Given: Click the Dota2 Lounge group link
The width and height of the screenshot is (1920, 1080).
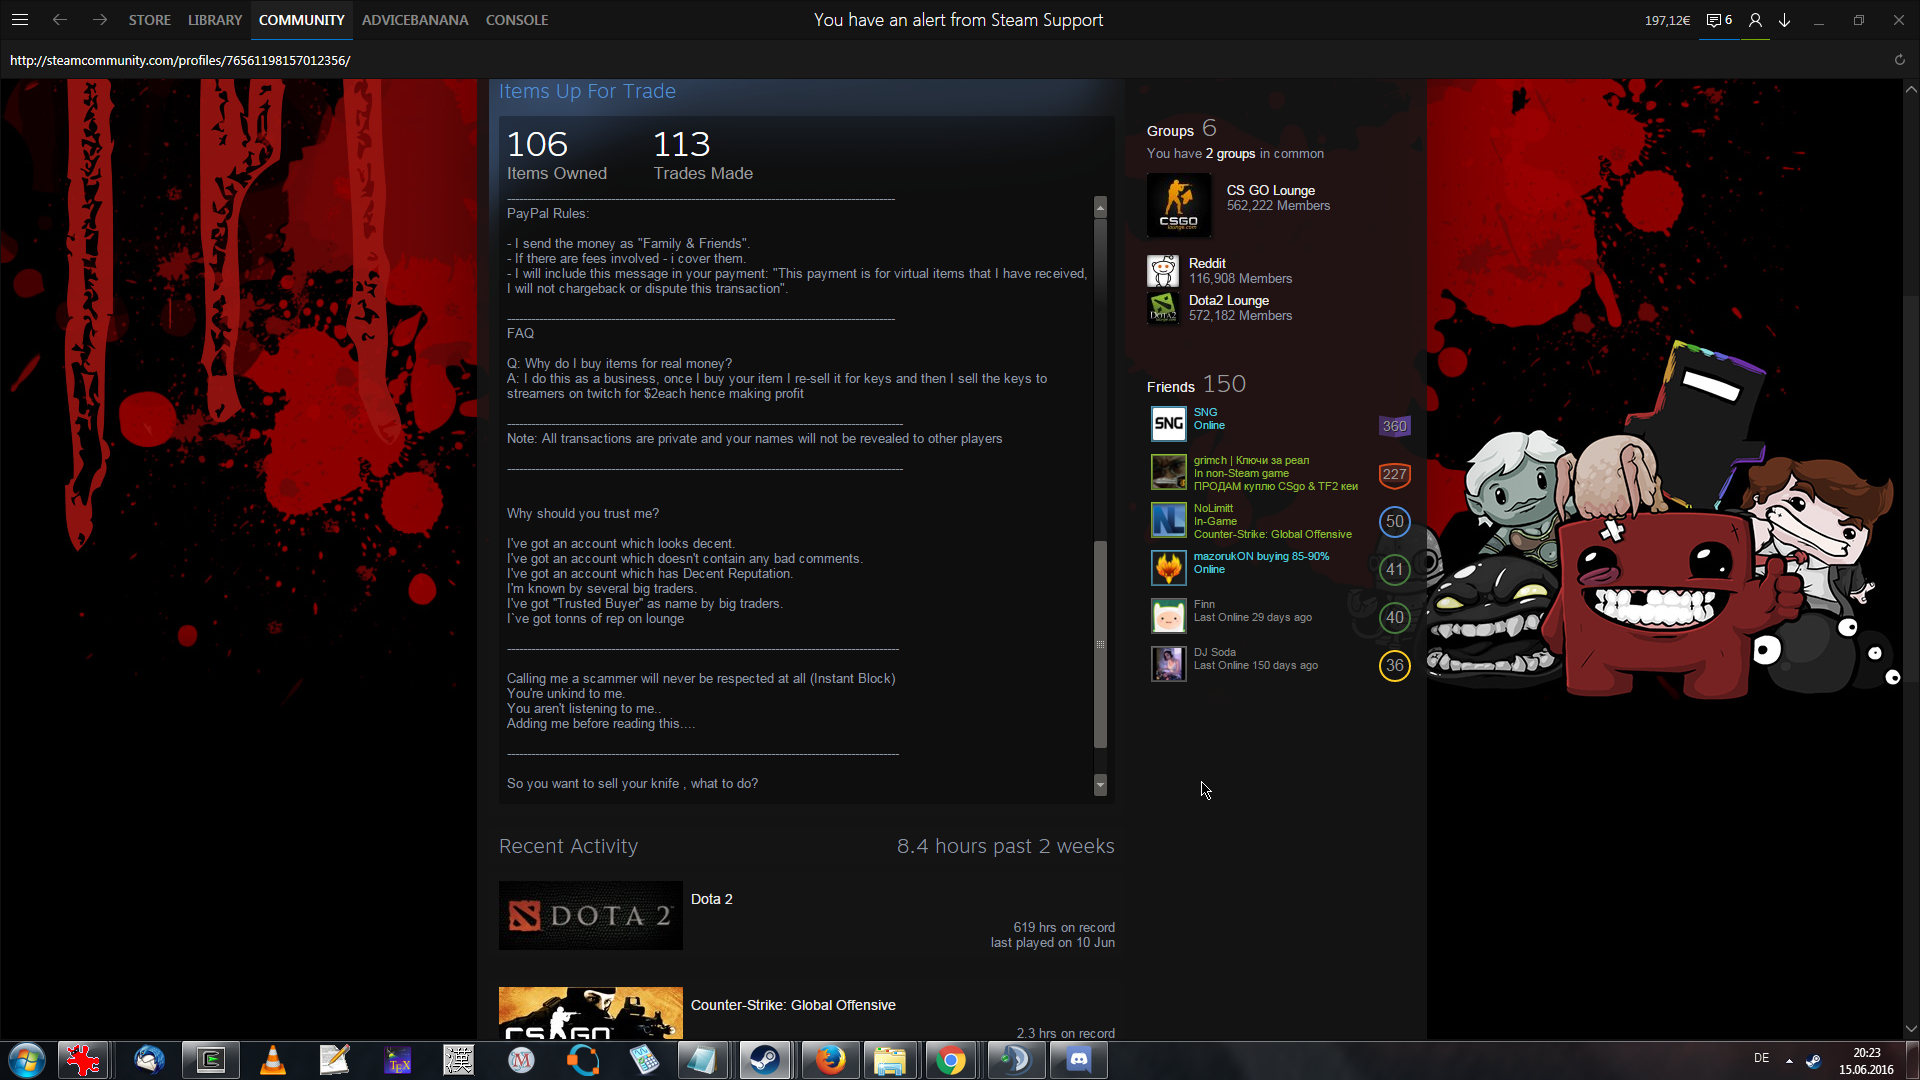Looking at the screenshot, I should point(1228,300).
